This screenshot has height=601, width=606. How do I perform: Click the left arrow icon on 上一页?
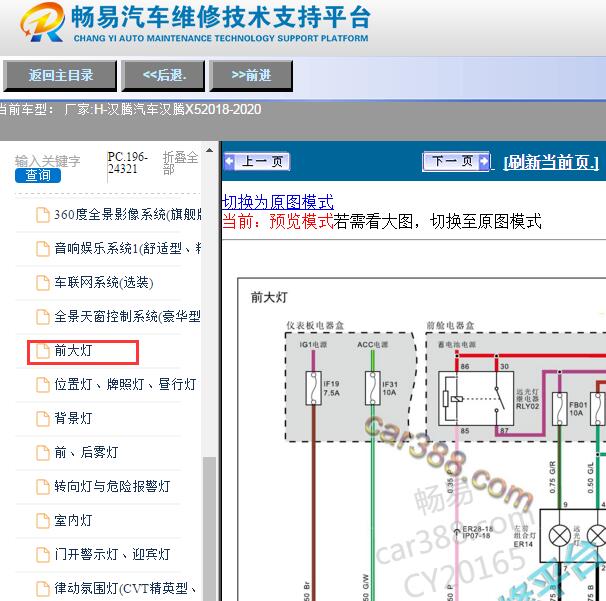(x=230, y=161)
